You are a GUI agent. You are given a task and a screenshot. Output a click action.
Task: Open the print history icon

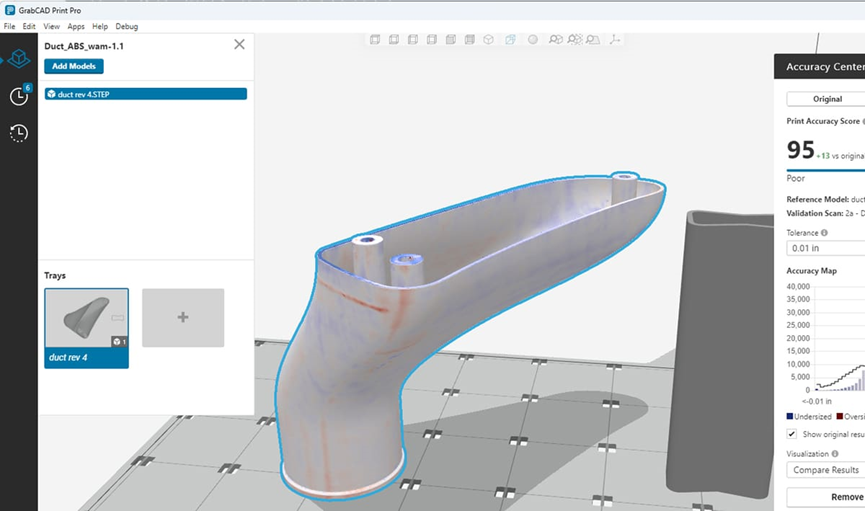tap(18, 133)
